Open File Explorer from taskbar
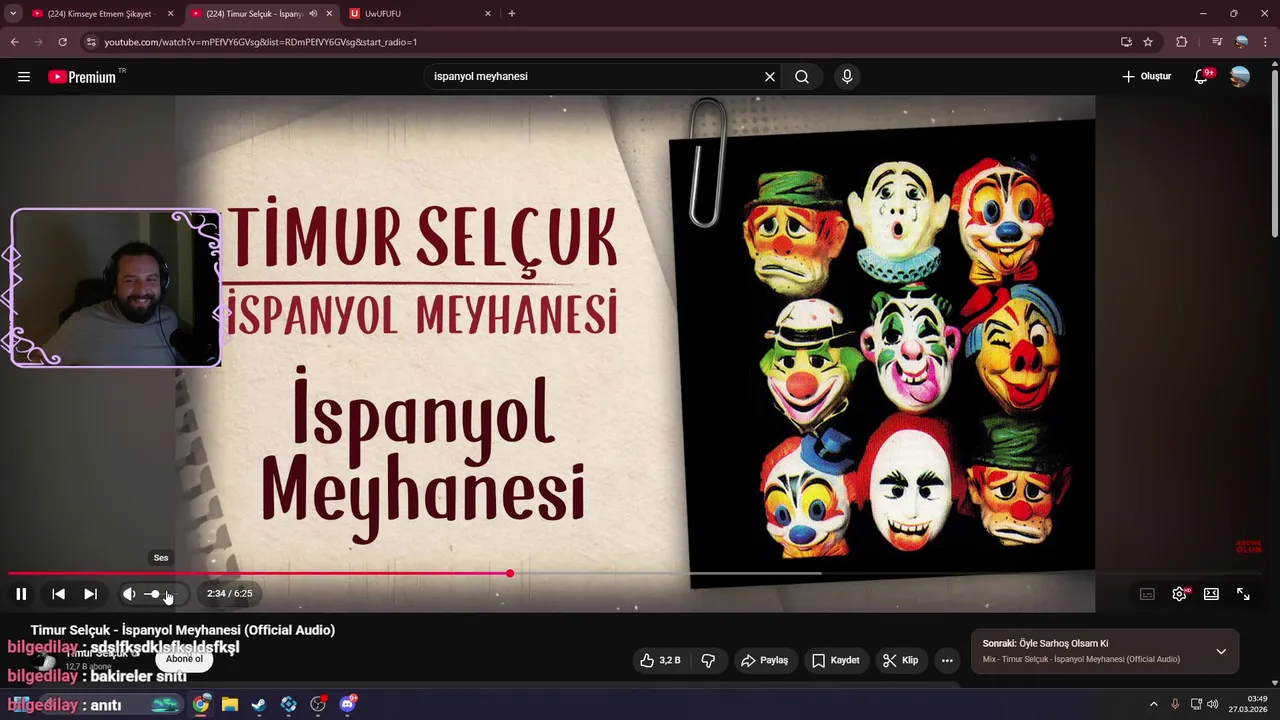Screen dimensions: 1280x720 (x=230, y=704)
